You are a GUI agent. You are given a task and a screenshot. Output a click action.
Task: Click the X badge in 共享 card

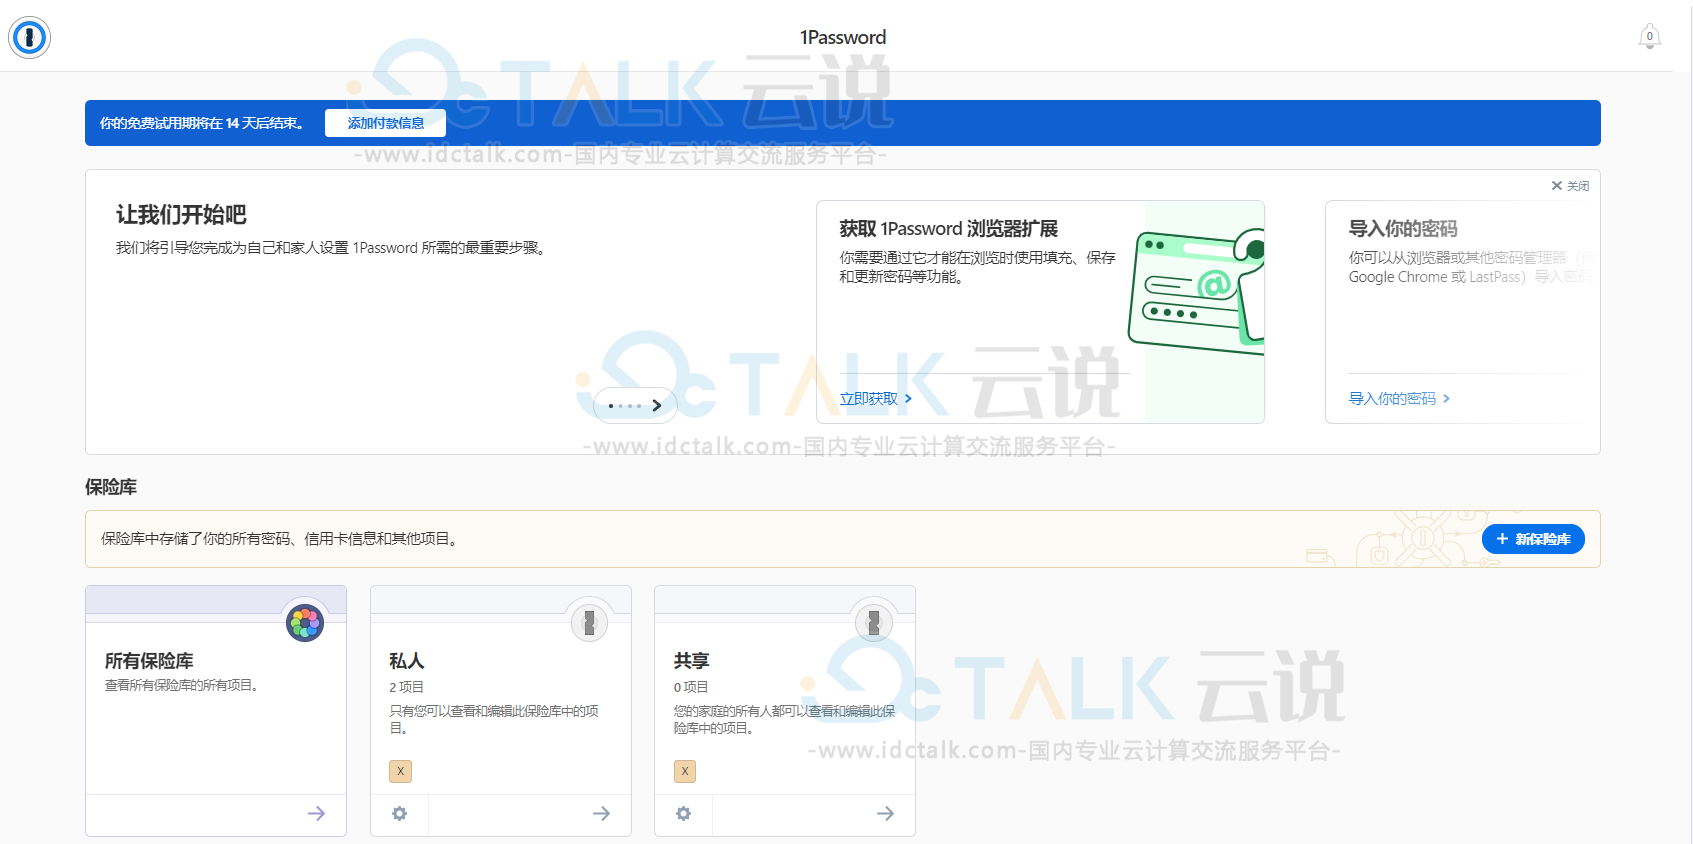coord(685,771)
